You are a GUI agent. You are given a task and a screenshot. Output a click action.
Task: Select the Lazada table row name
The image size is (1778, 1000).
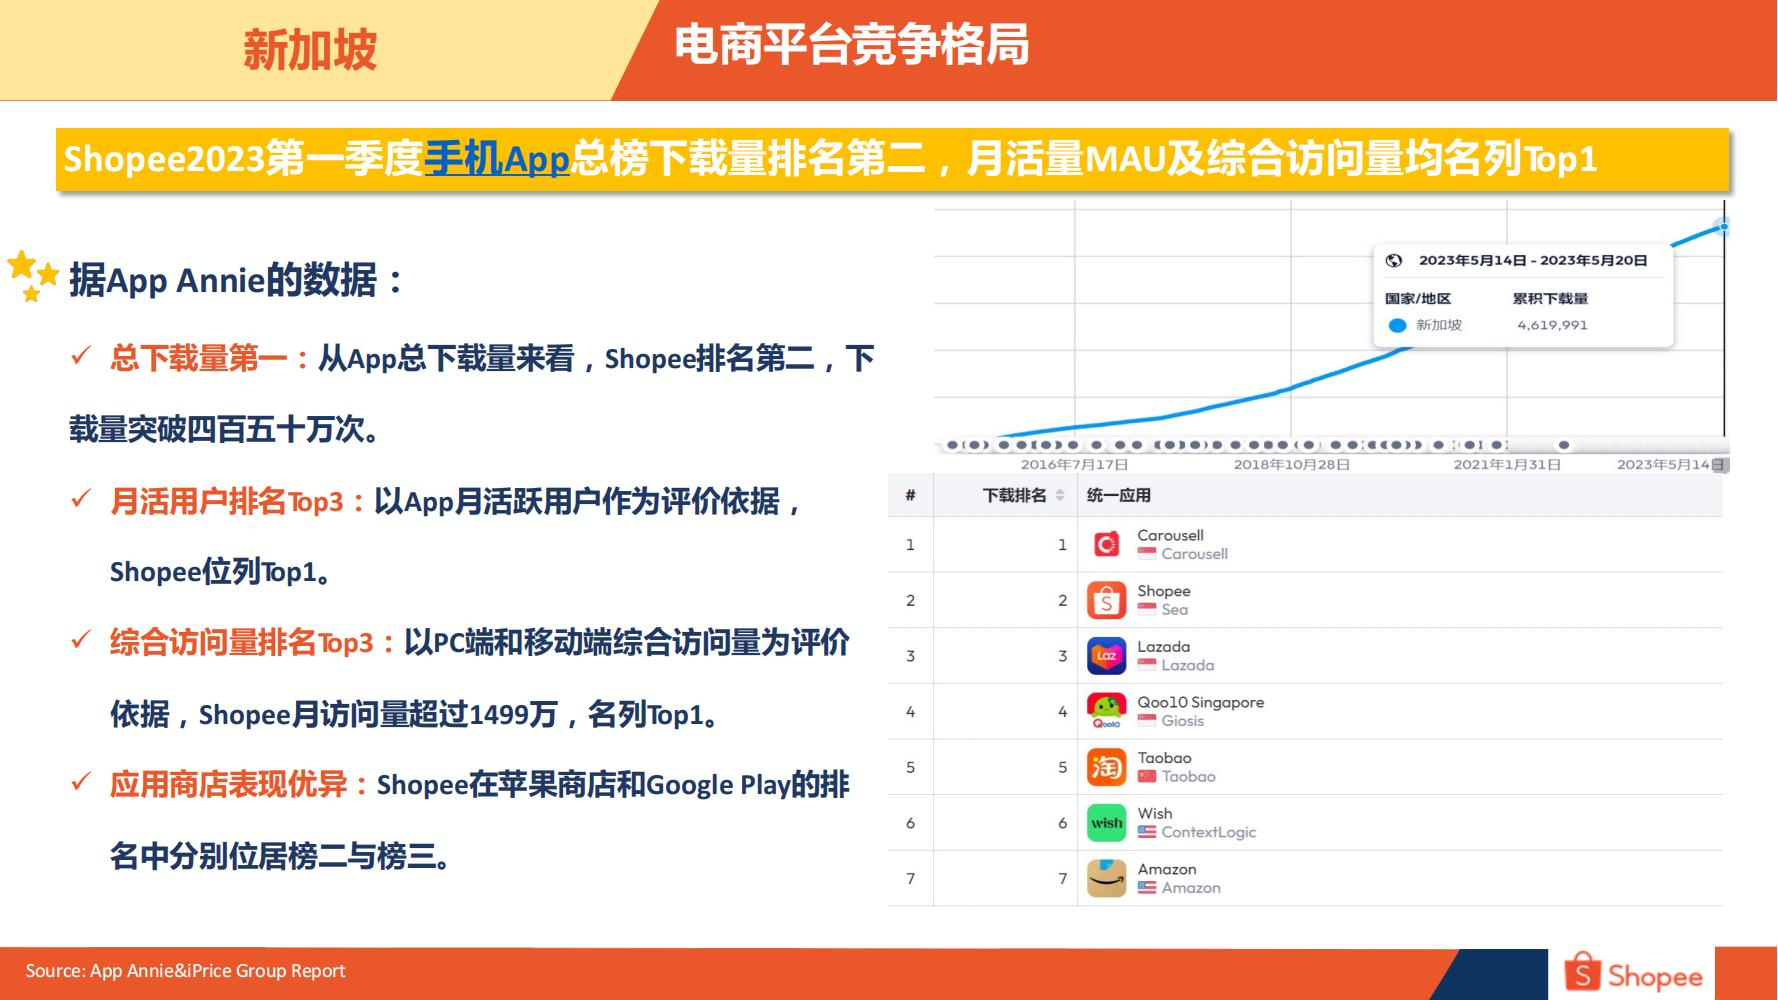pos(1163,647)
